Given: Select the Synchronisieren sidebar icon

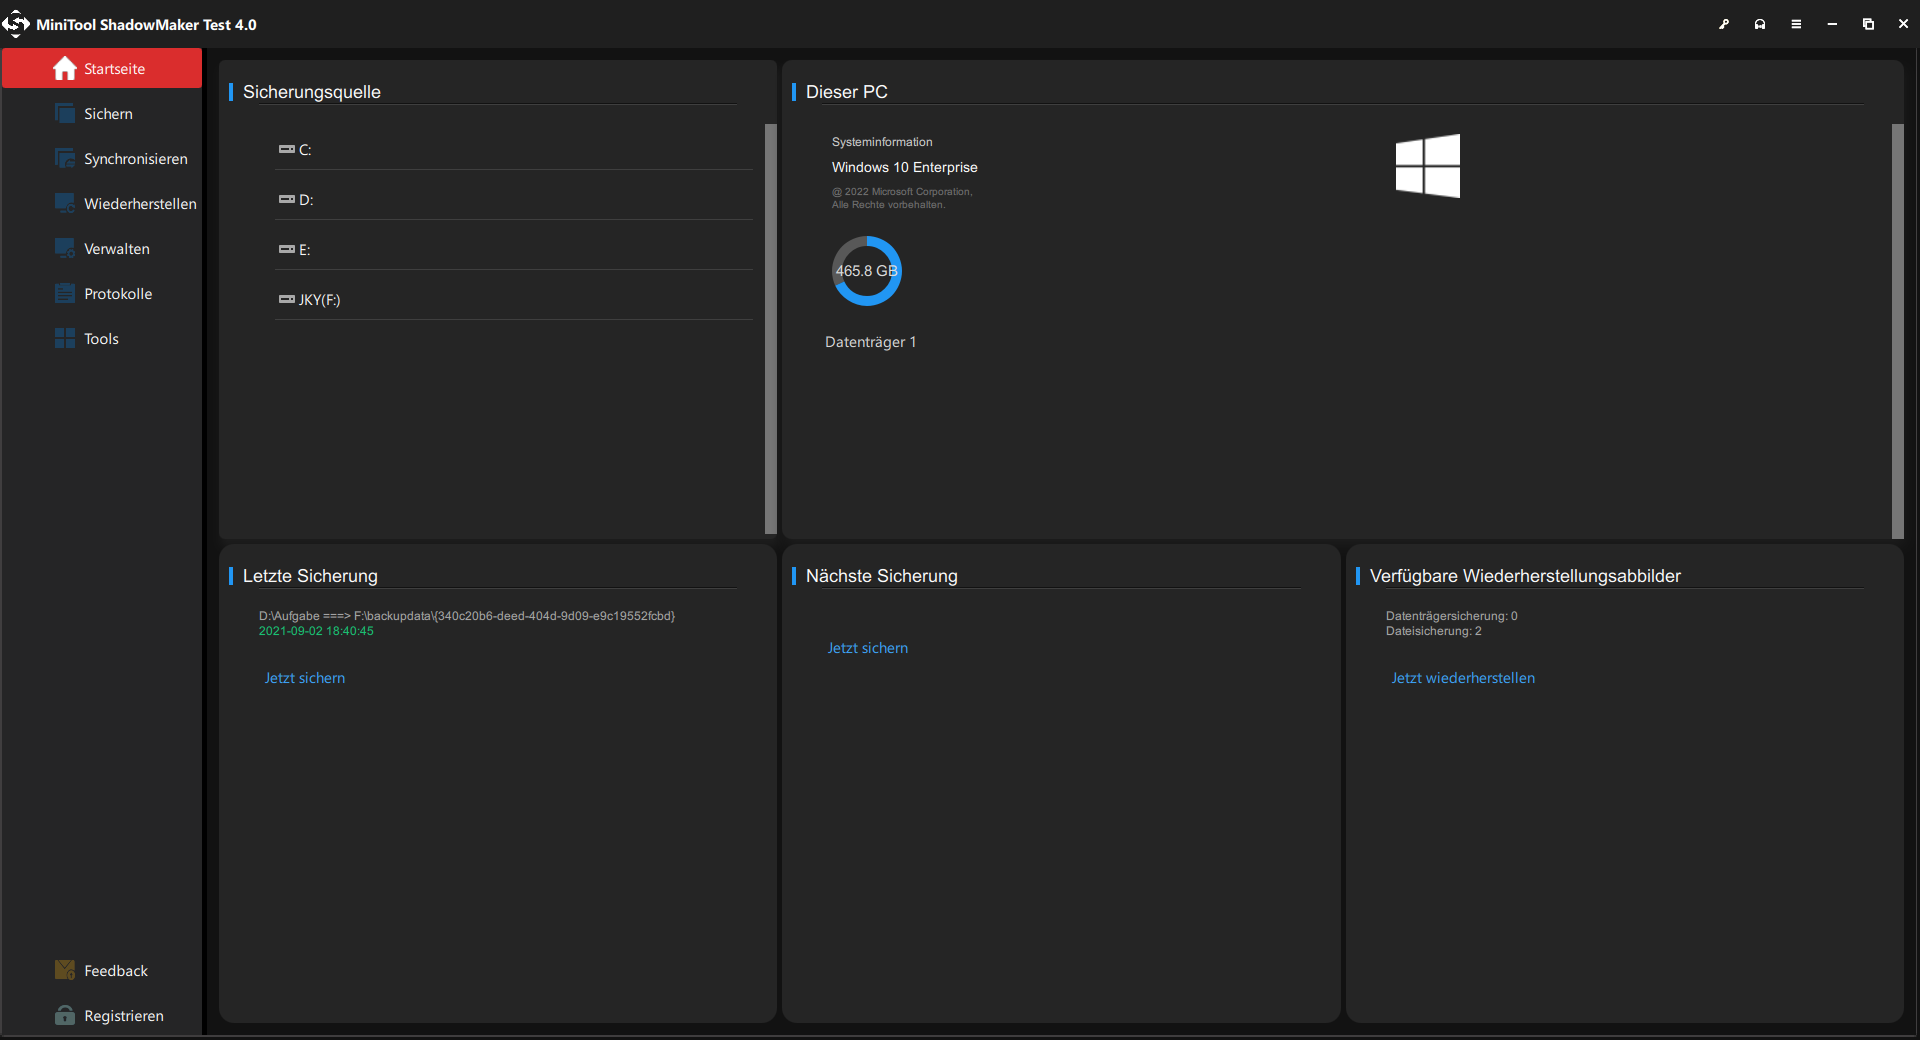Looking at the screenshot, I should click(65, 159).
